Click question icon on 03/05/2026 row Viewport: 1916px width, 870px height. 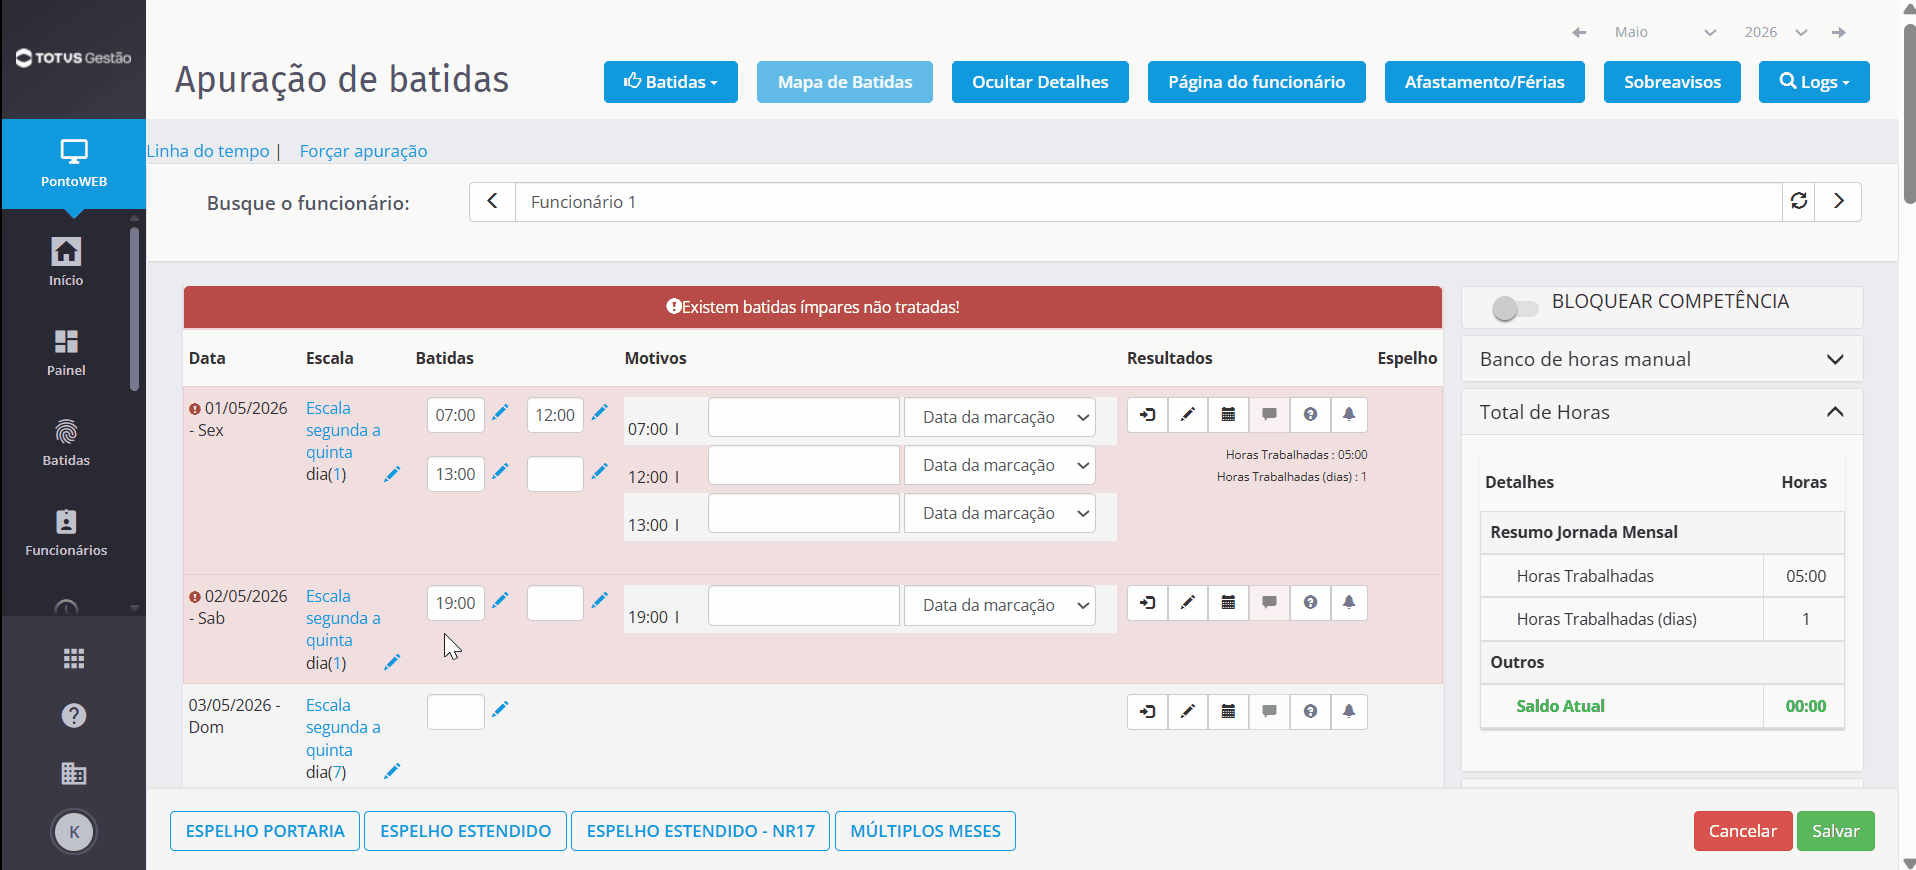click(x=1310, y=711)
